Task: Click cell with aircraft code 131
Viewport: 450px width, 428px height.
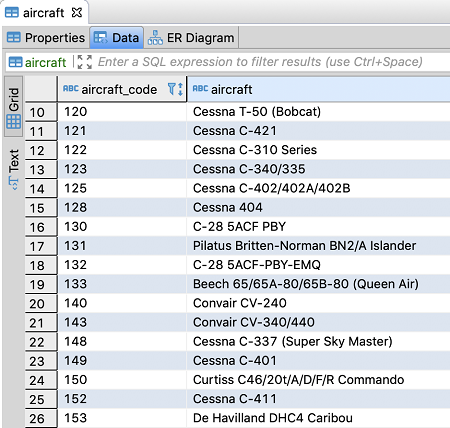Action: click(122, 246)
